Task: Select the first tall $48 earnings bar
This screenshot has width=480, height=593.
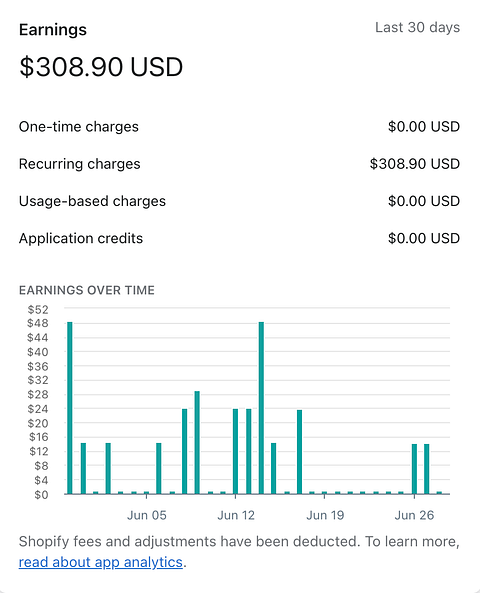Action: pos(70,408)
